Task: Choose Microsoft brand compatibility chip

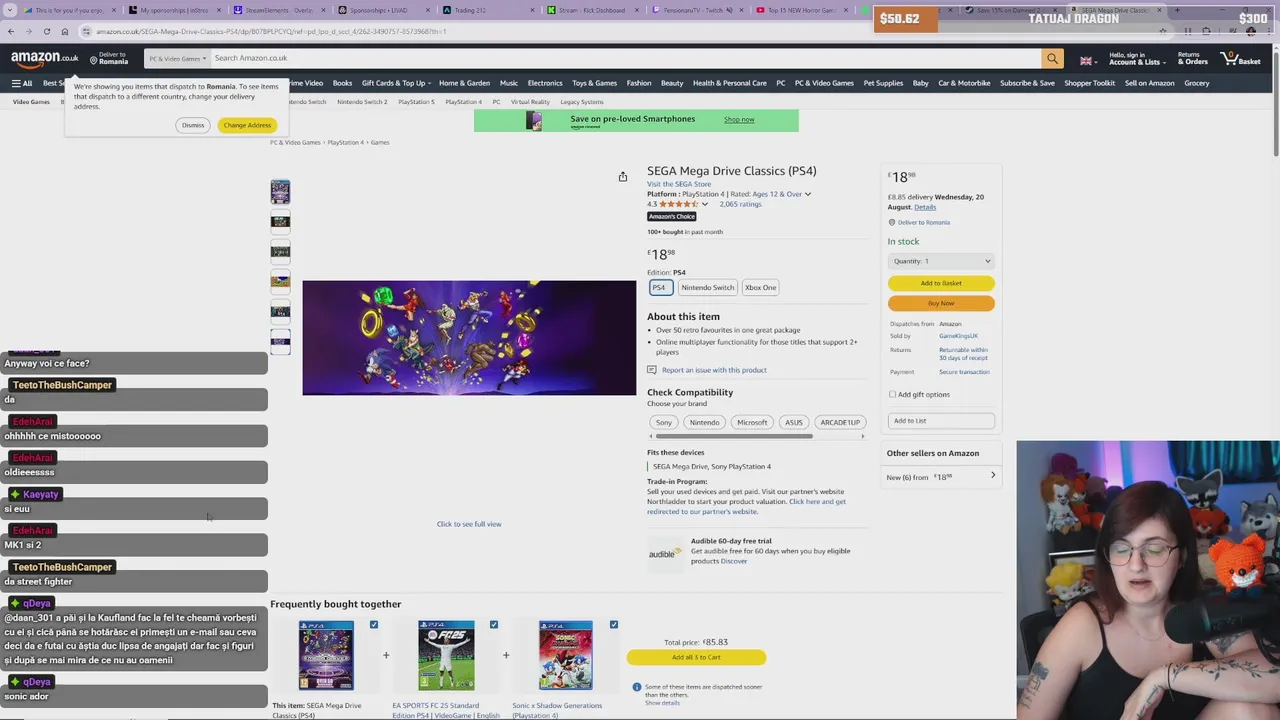Action: [x=752, y=422]
